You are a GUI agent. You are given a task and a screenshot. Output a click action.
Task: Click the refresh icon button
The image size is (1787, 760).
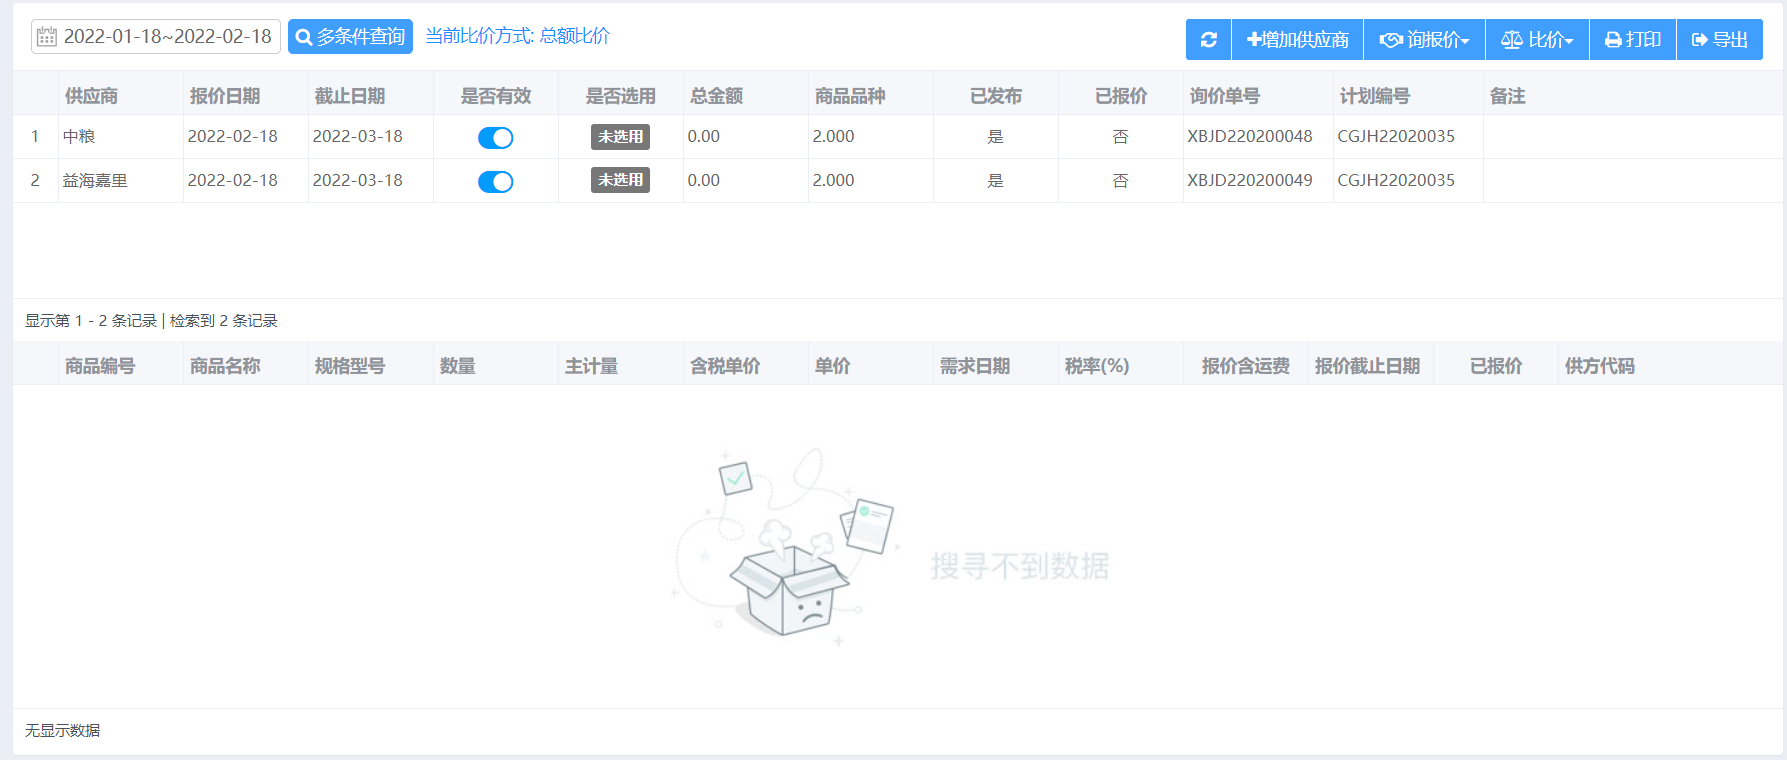coord(1209,40)
